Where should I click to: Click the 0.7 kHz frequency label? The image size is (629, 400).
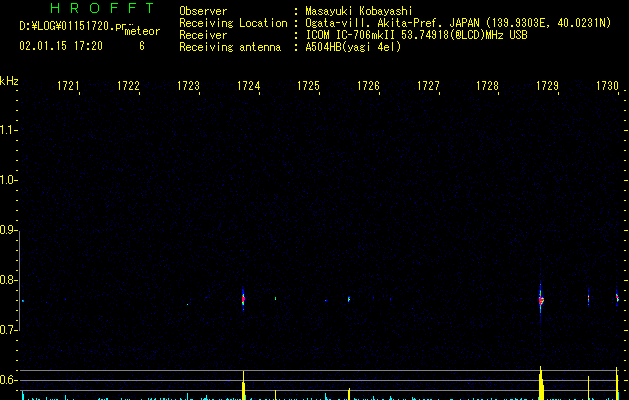(x=8, y=330)
